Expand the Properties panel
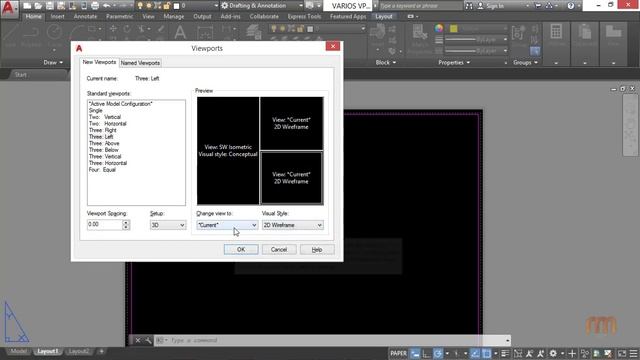The image size is (640, 360). [x=454, y=62]
